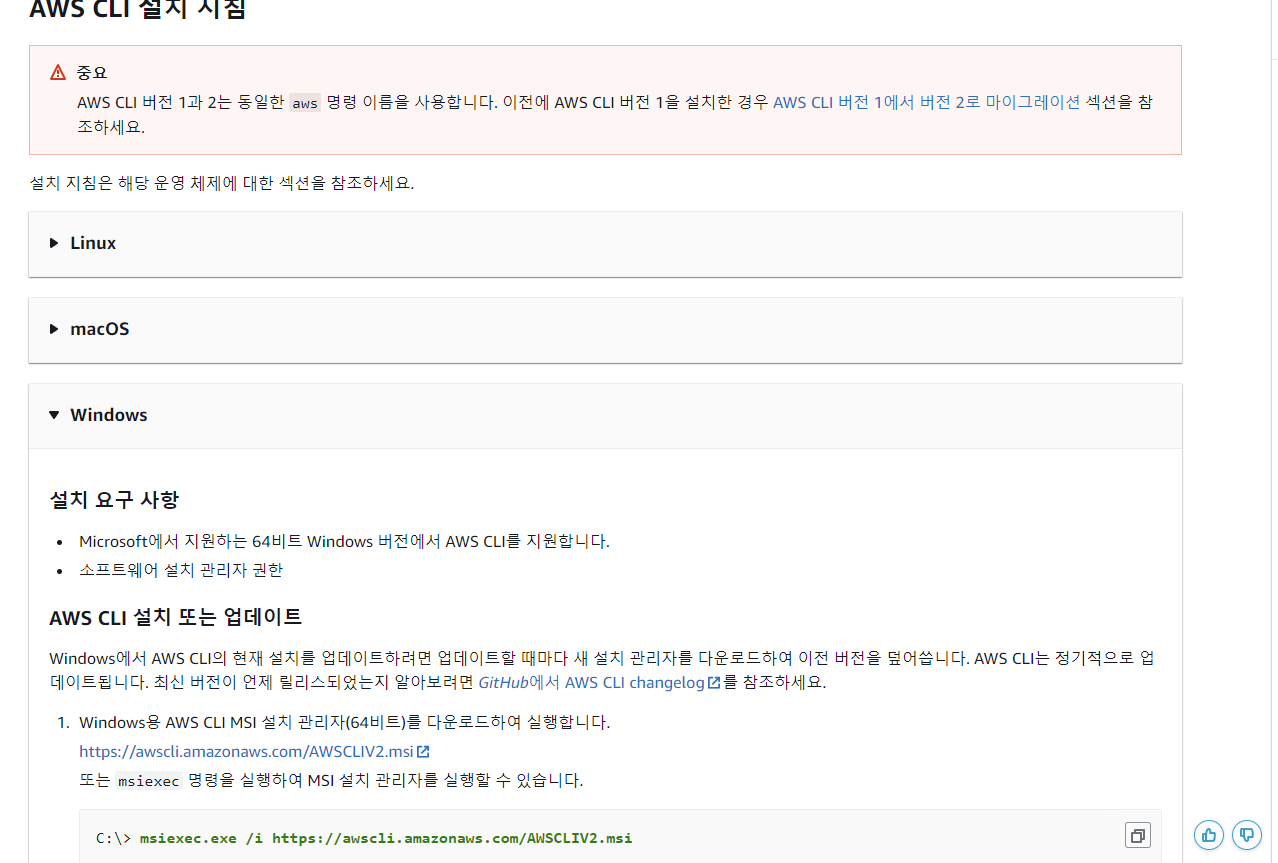
Task: Click the external link icon after AWSCLIV2.msi
Action: pos(423,751)
